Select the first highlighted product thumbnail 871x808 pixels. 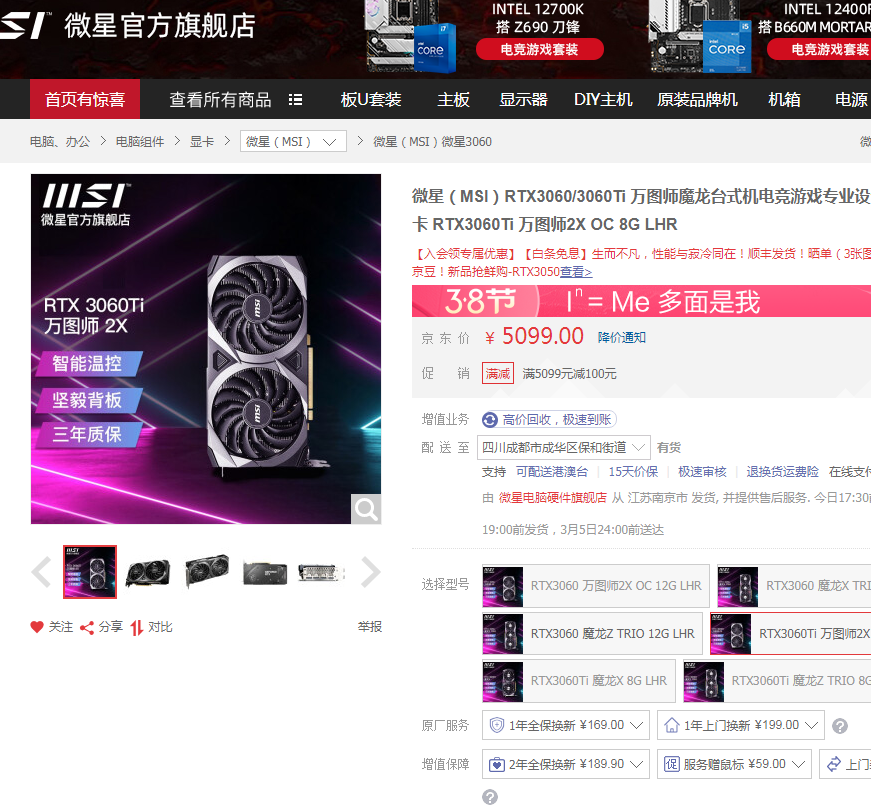(x=90, y=572)
